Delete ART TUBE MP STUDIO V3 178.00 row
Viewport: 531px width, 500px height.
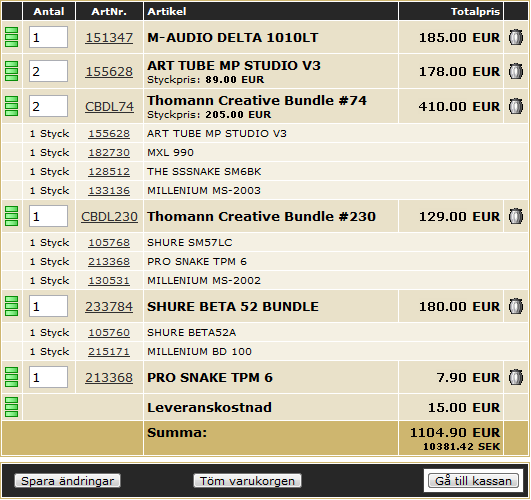516,71
